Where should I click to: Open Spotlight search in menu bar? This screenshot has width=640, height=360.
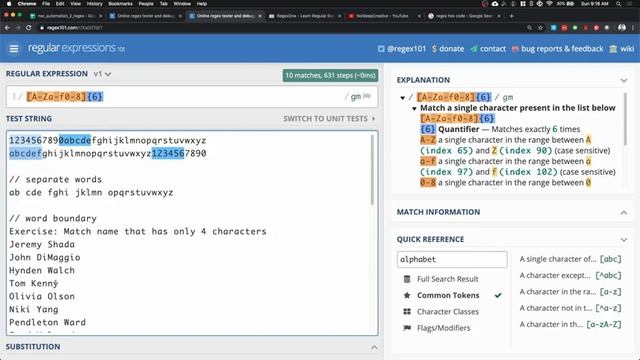point(619,4)
